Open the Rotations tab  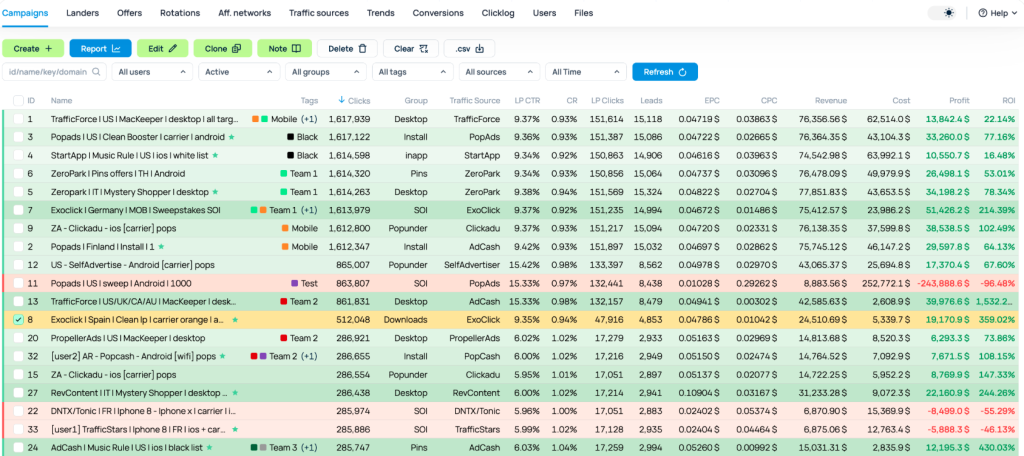click(x=180, y=13)
